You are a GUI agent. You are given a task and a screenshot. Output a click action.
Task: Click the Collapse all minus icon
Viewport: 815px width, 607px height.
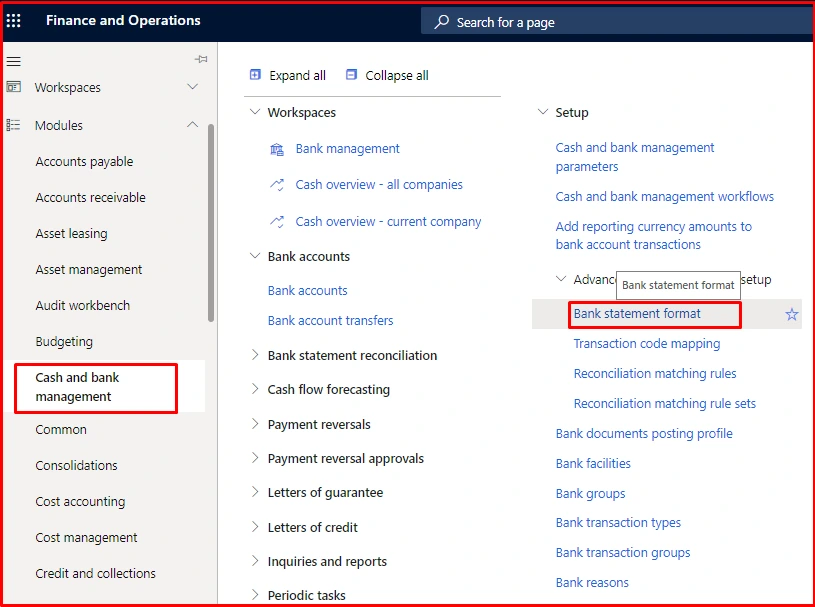tap(351, 75)
